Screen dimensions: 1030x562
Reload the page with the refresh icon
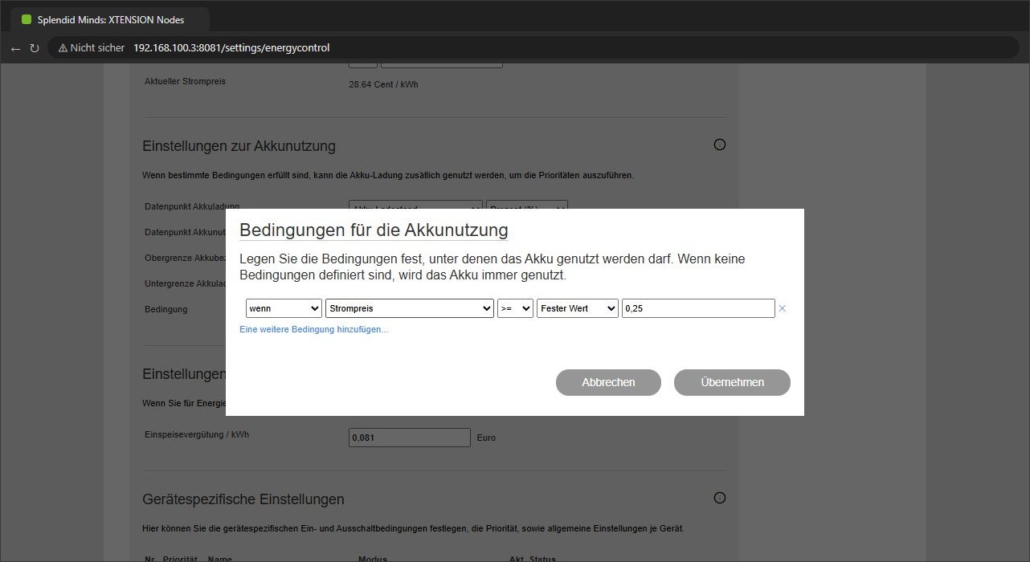[x=34, y=49]
